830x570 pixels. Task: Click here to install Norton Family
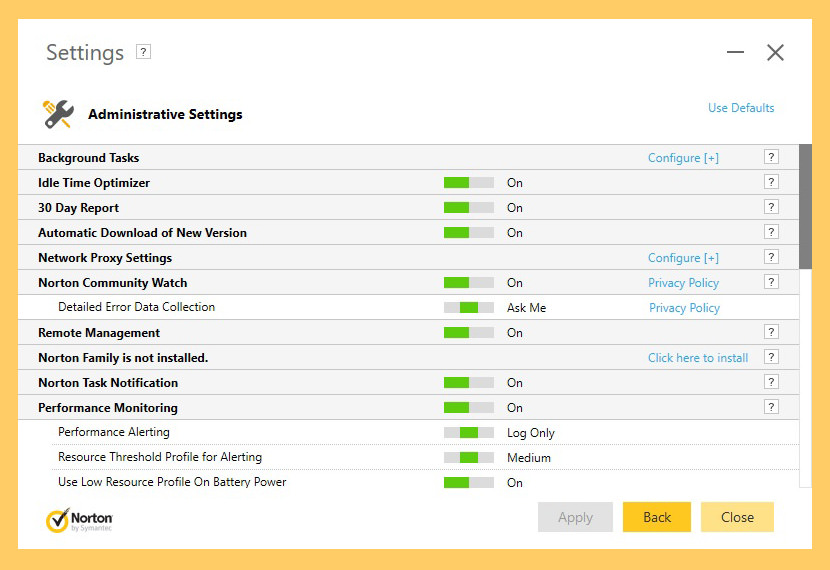pos(698,358)
